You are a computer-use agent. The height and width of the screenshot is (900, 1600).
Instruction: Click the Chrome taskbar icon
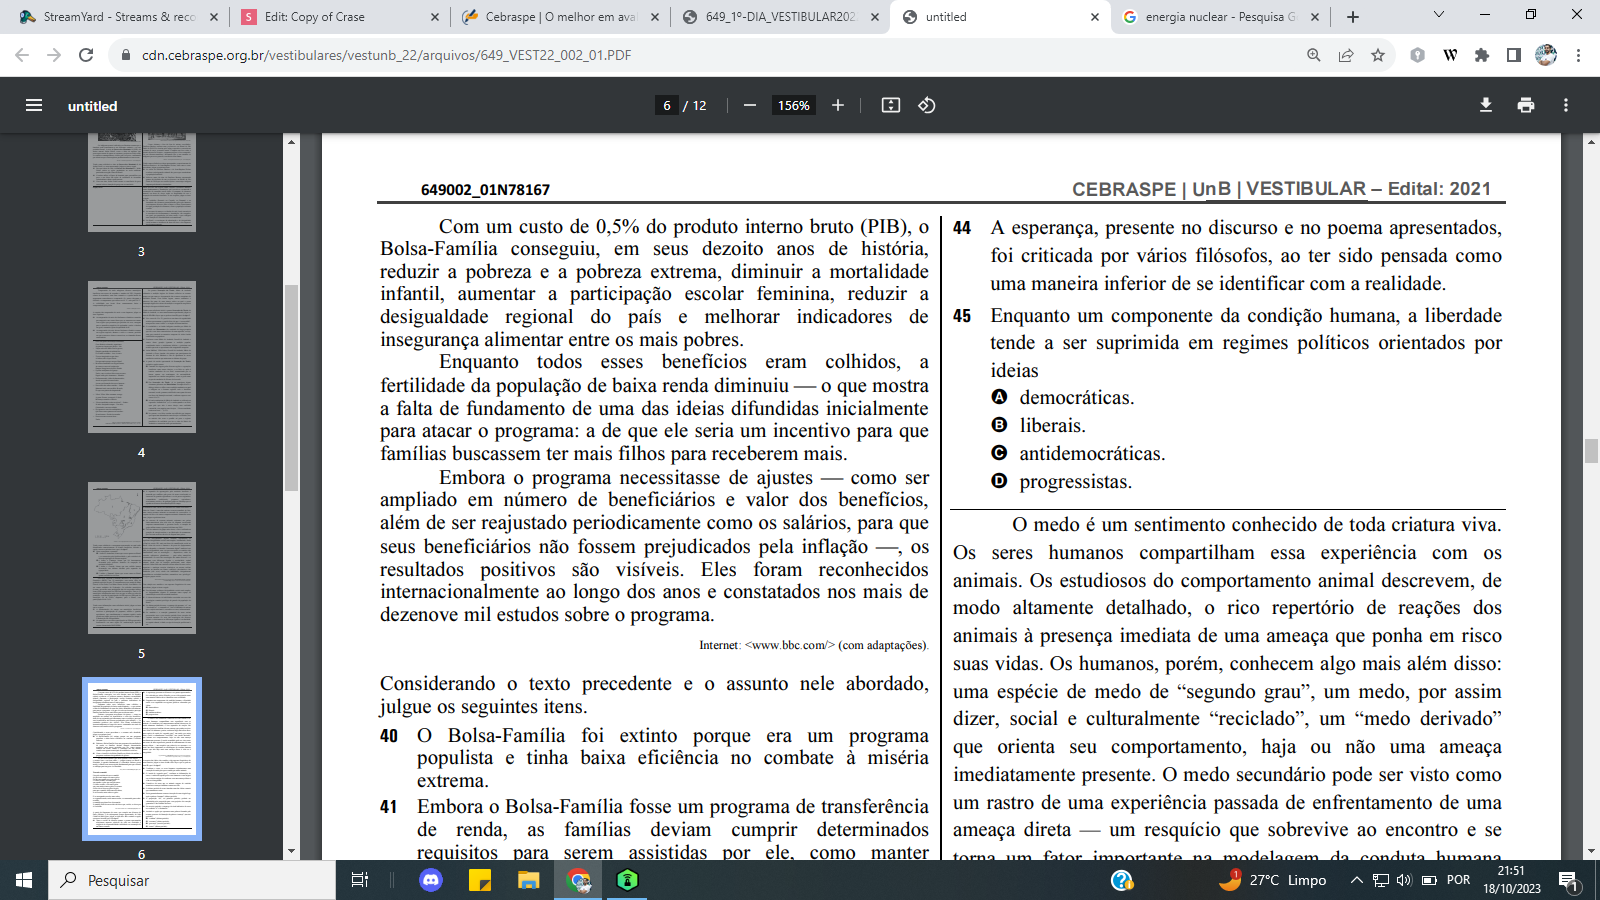click(x=579, y=880)
